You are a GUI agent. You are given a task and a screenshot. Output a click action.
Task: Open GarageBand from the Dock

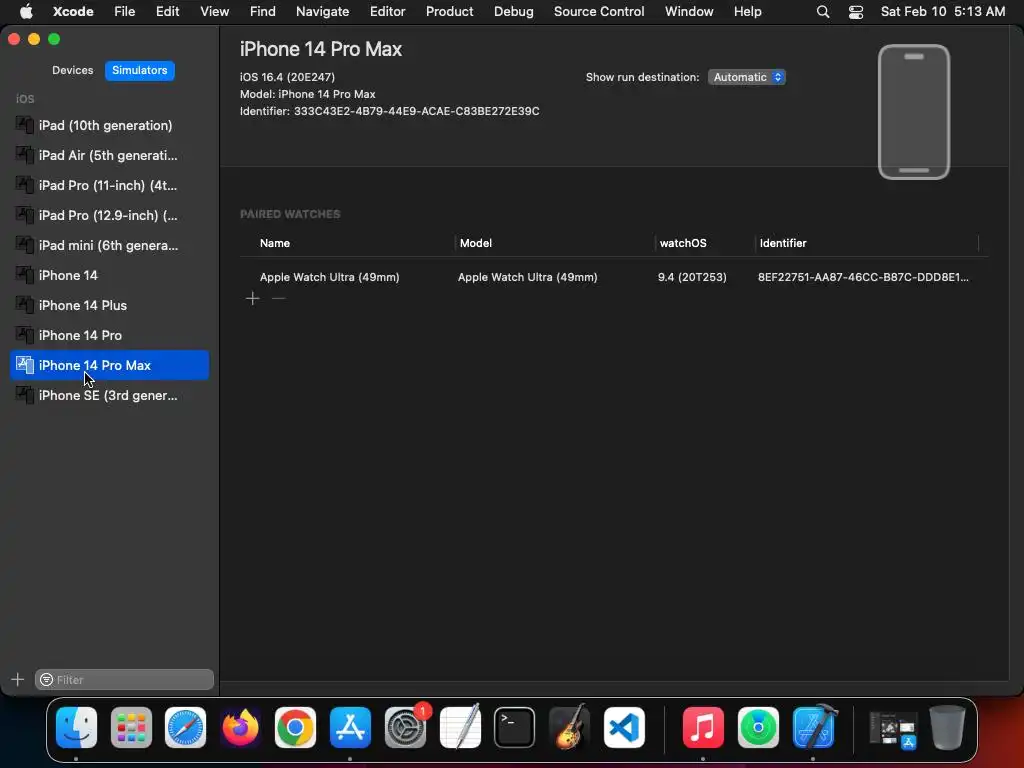pyautogui.click(x=569, y=728)
